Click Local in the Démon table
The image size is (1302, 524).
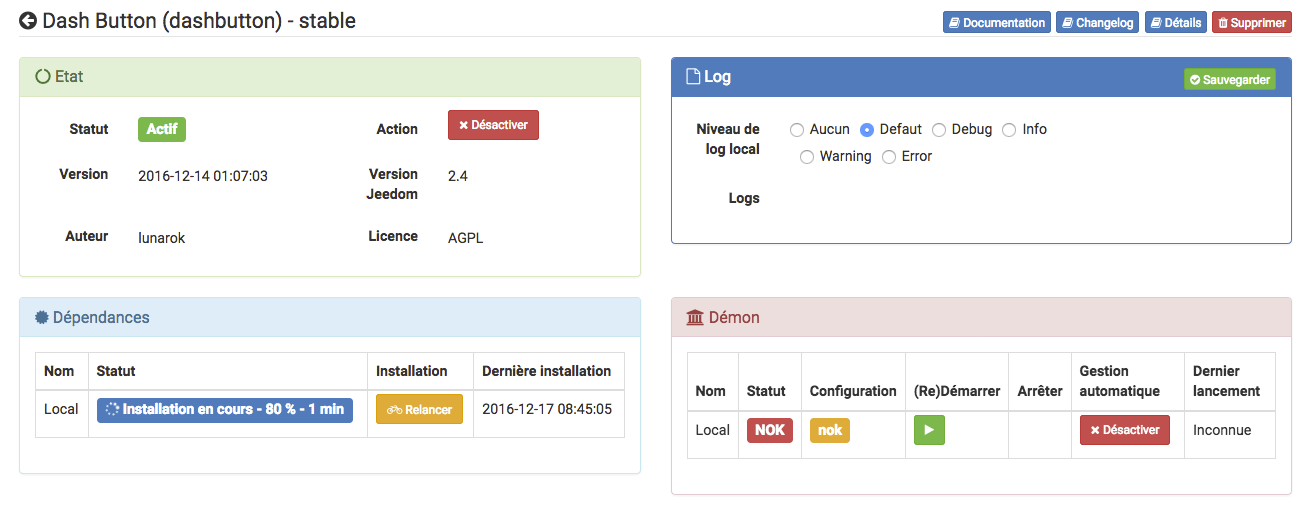click(712, 430)
